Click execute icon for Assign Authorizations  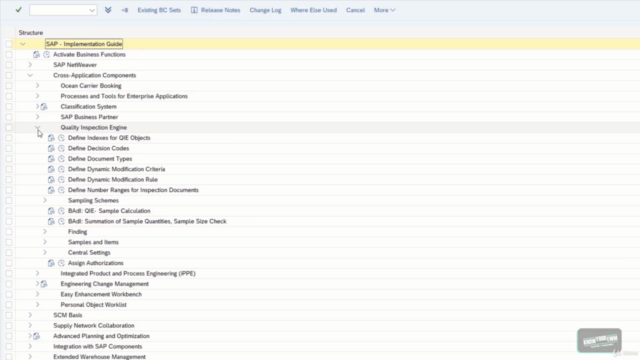(61, 263)
